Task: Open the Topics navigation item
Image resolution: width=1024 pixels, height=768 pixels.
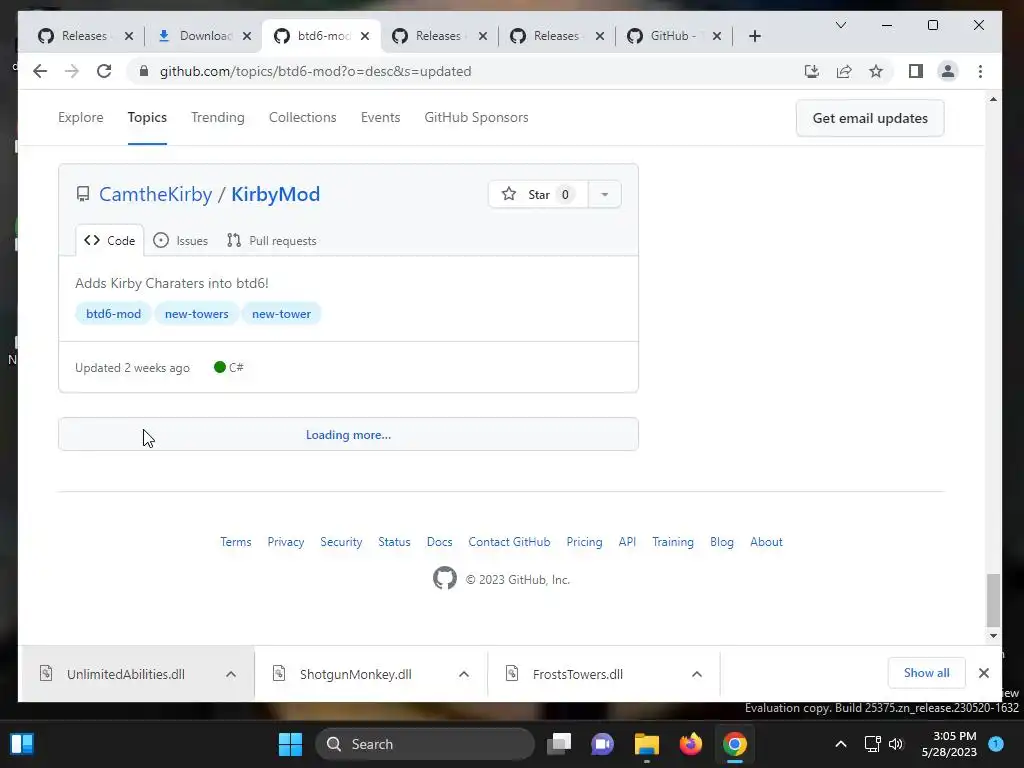Action: (147, 118)
